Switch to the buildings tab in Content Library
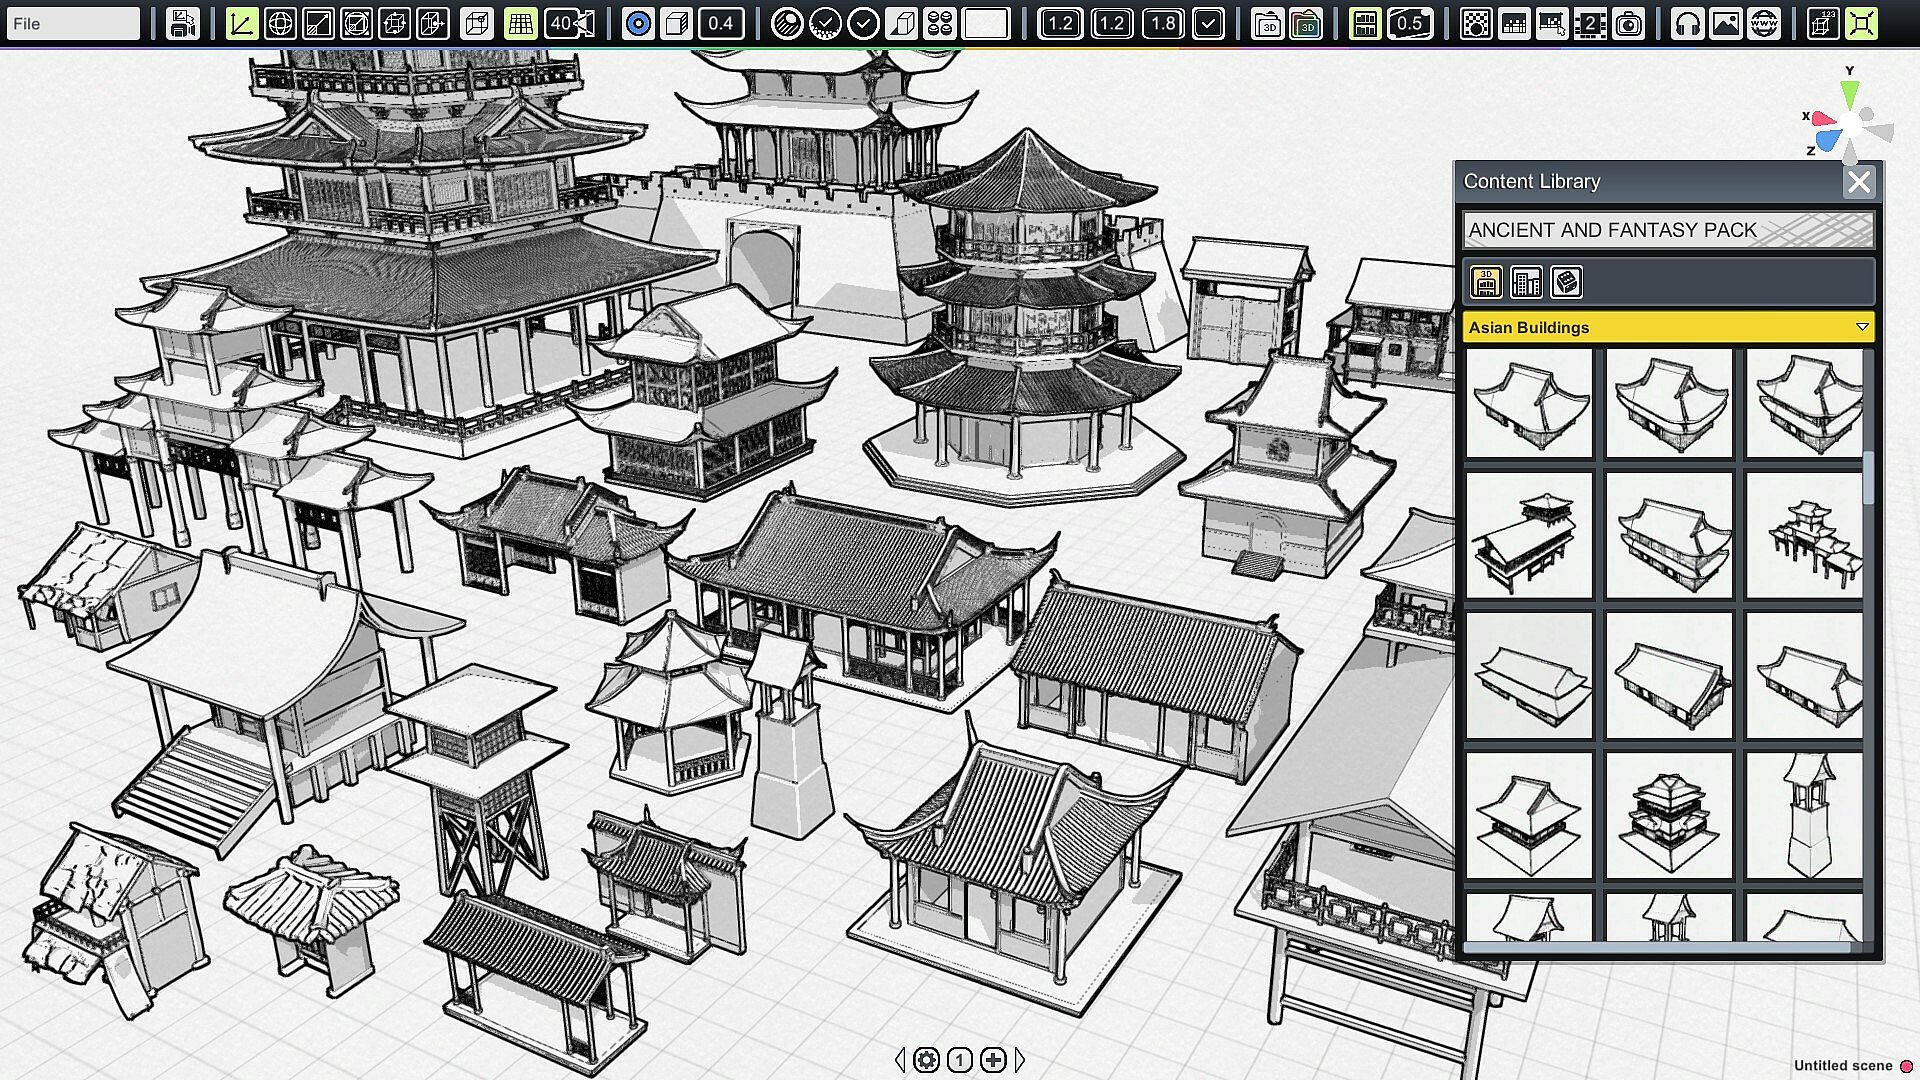The width and height of the screenshot is (1920, 1080). [1526, 282]
